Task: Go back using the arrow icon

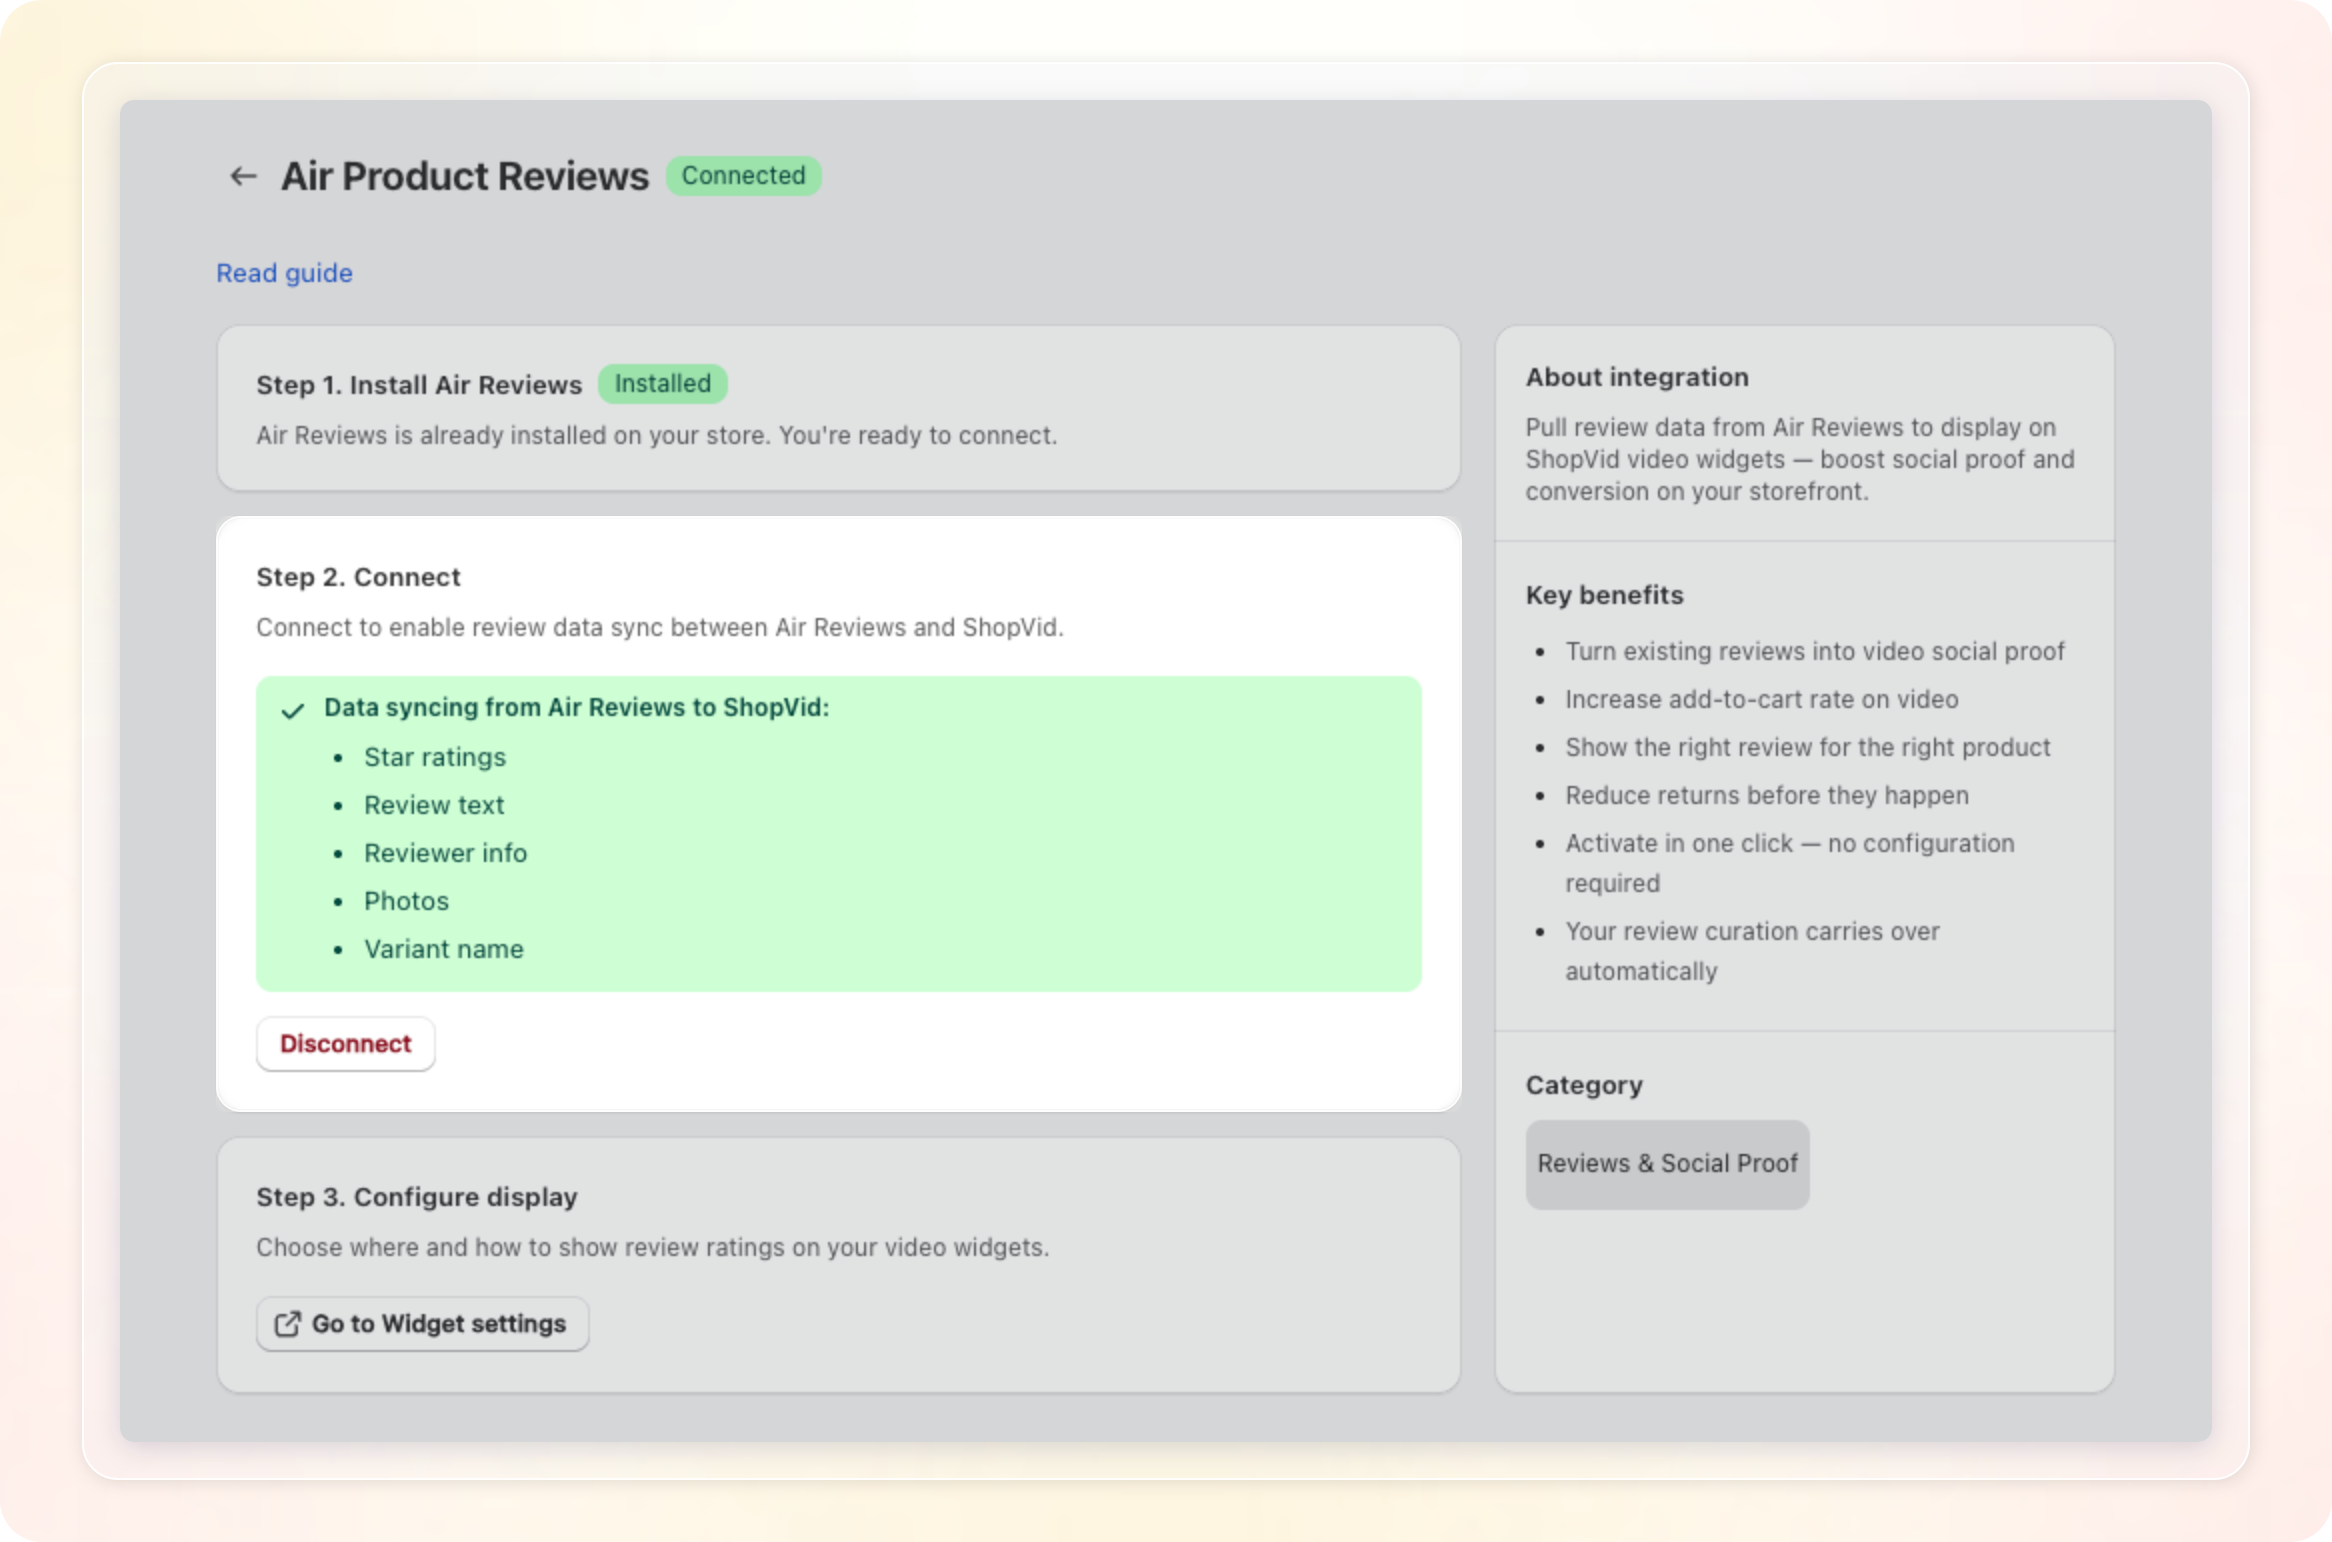Action: tap(243, 176)
